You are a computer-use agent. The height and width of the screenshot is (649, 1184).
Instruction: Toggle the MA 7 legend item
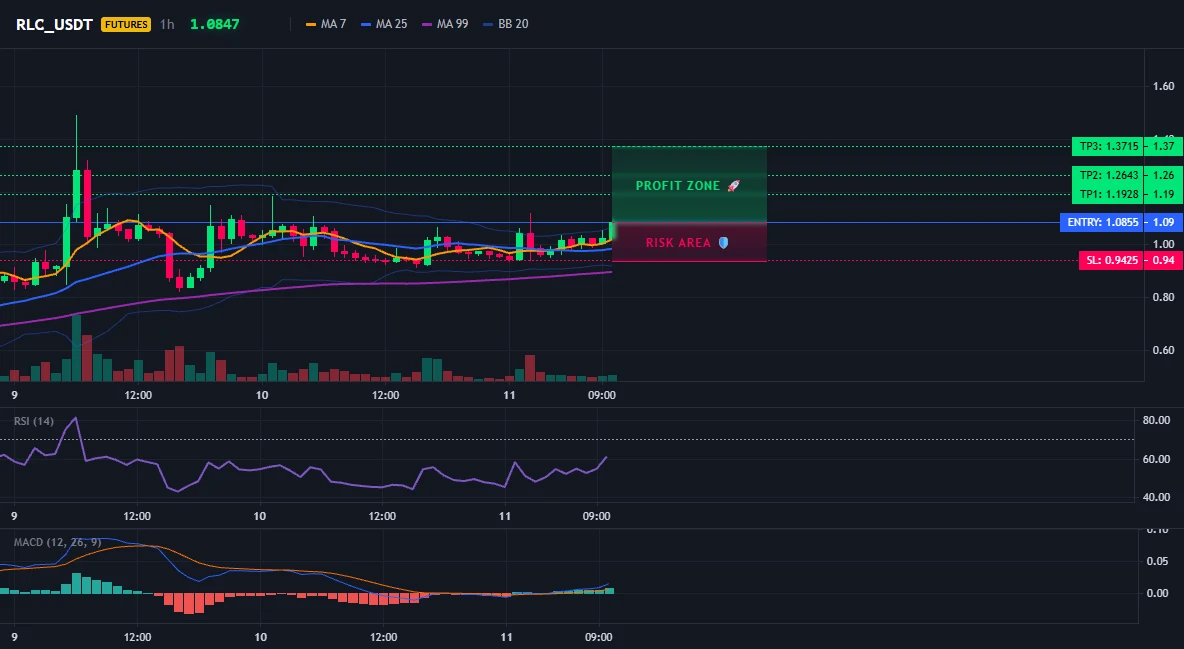tap(325, 24)
